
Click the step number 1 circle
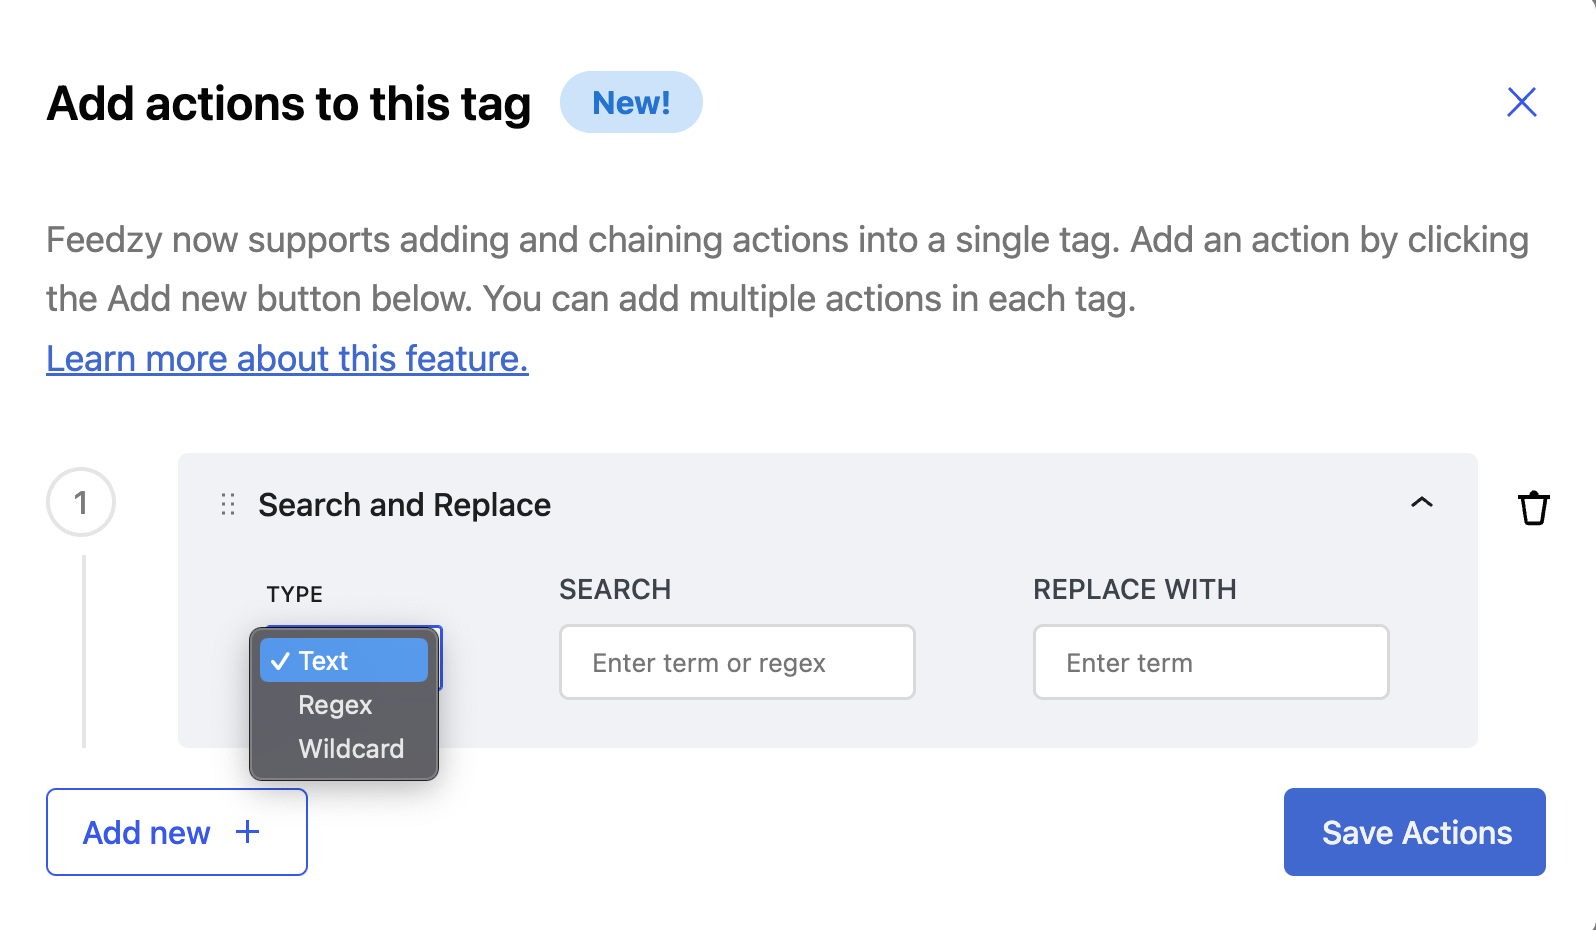point(81,502)
